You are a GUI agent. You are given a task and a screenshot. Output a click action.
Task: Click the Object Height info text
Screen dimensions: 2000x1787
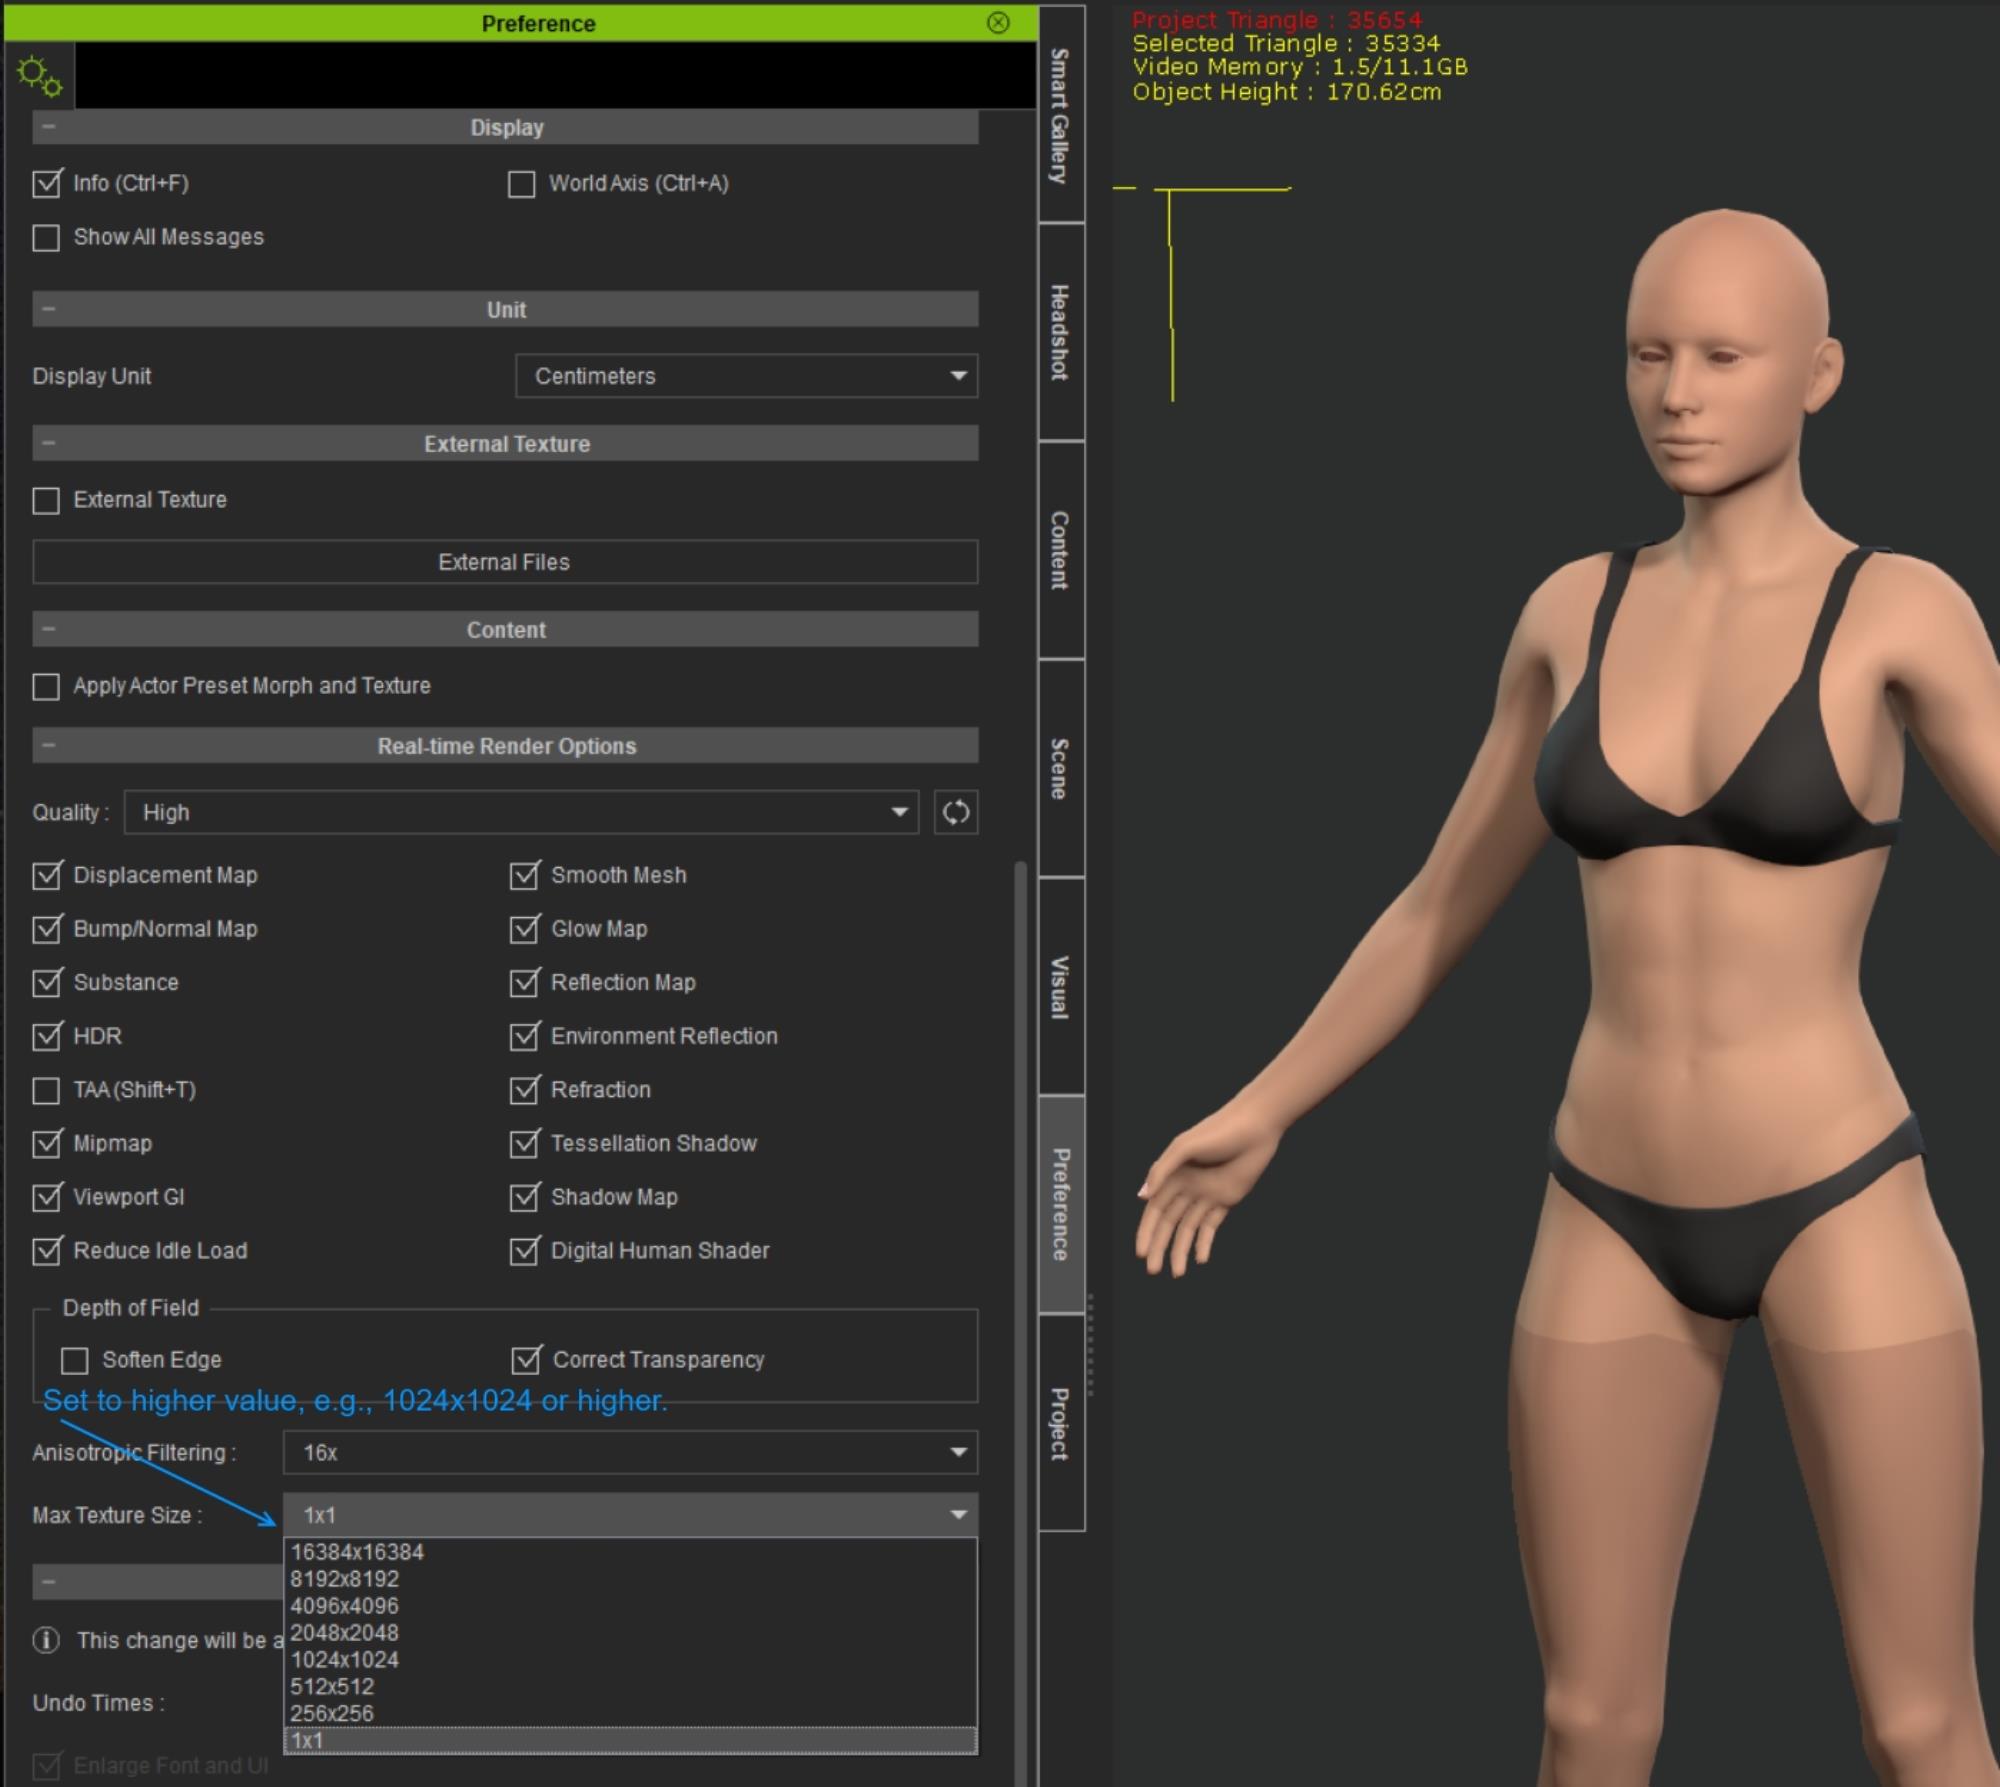click(x=1286, y=92)
